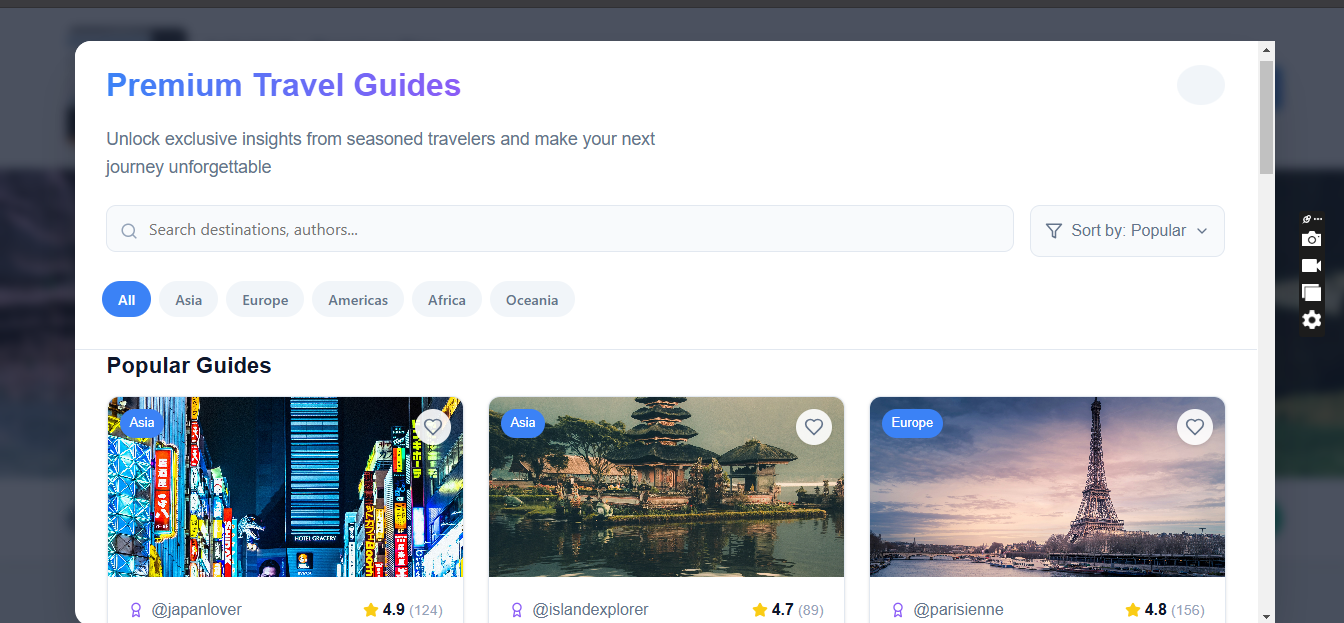Click the badge icon beside @islandexplorer
The image size is (1344, 623).
point(517,610)
